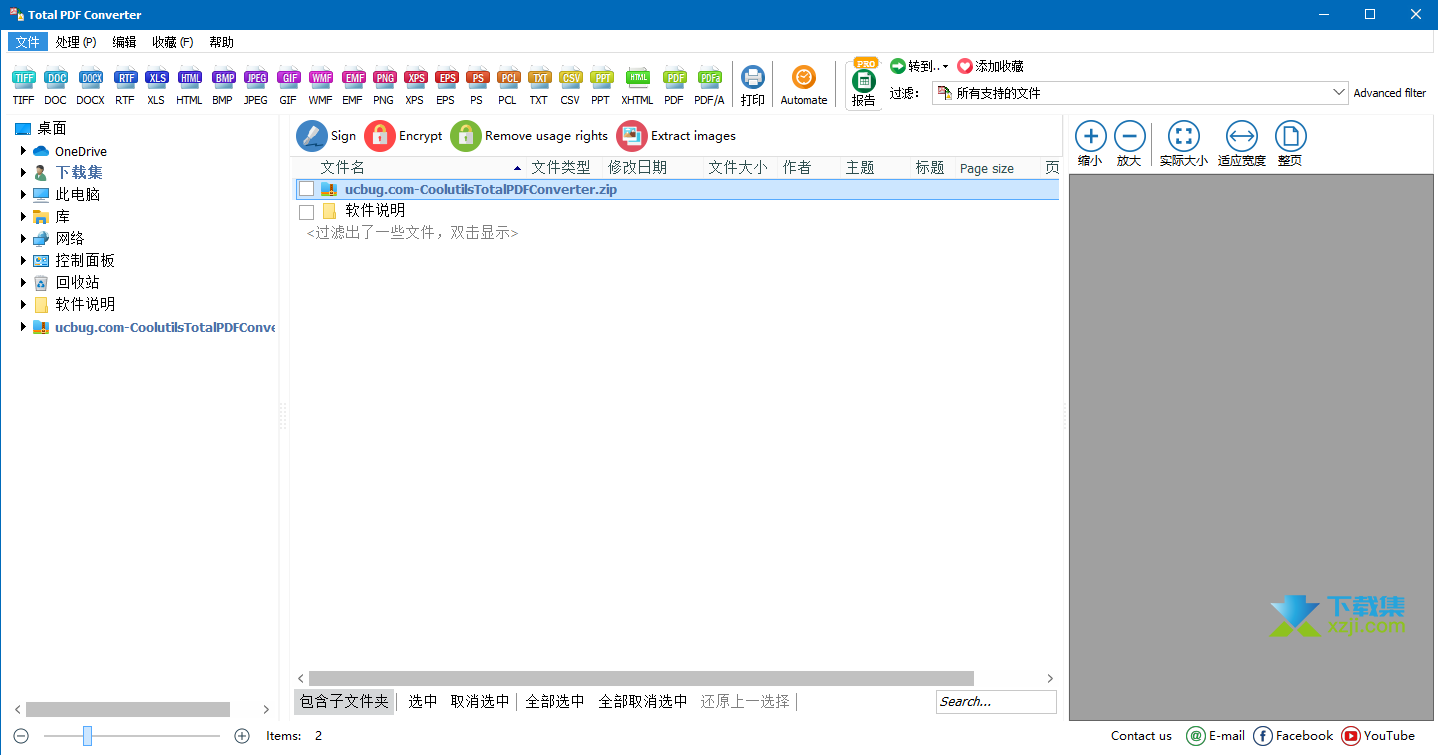Expand the 下载集 tree node
This screenshot has height=755, width=1438.
(x=24, y=172)
